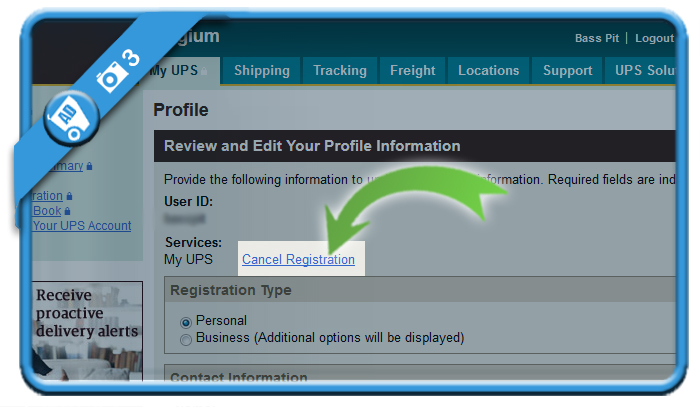Image resolution: width=700 pixels, height=407 pixels.
Task: Open the Address Book sidebar link
Action: 47,211
